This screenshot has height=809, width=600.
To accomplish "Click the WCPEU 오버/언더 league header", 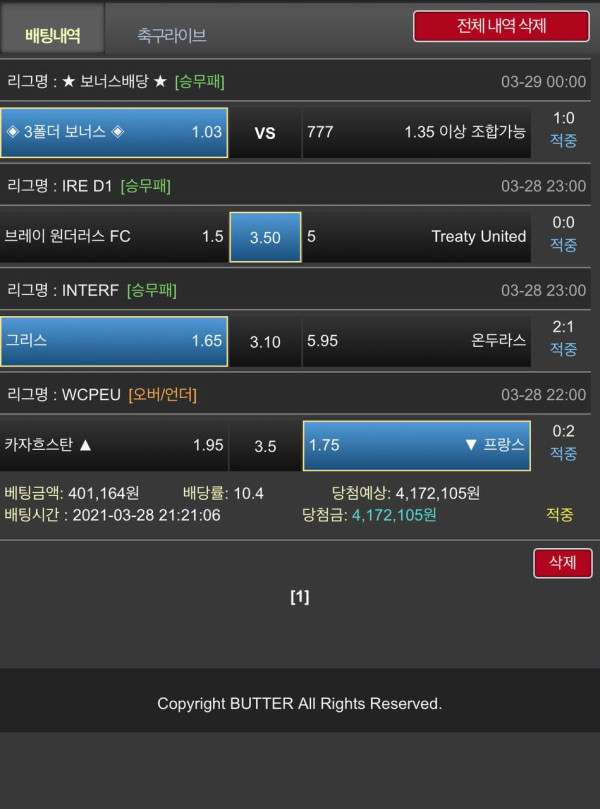I will click(x=295, y=395).
